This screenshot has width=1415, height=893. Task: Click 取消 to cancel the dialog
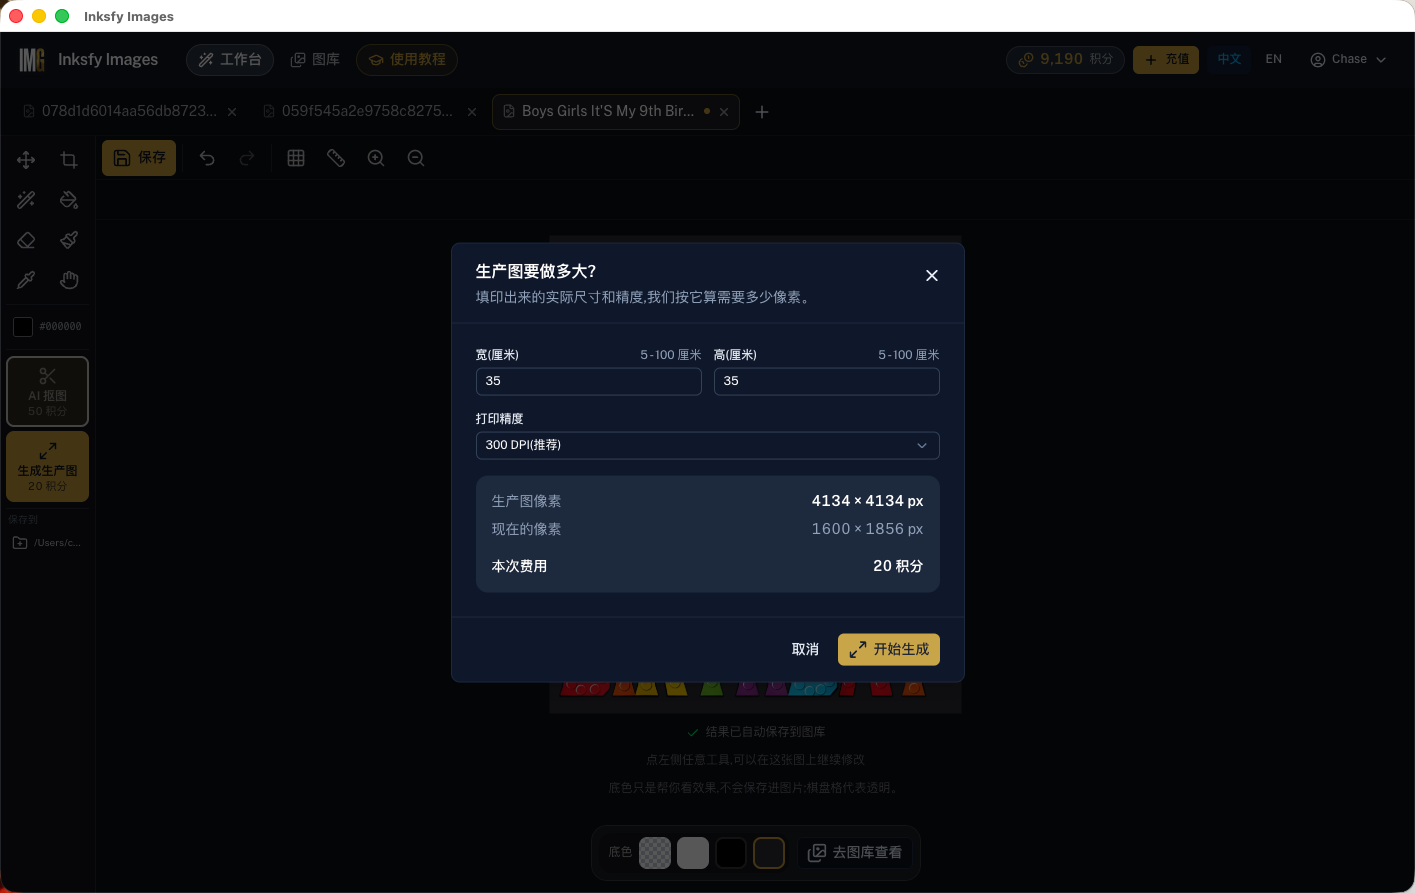[x=805, y=649]
